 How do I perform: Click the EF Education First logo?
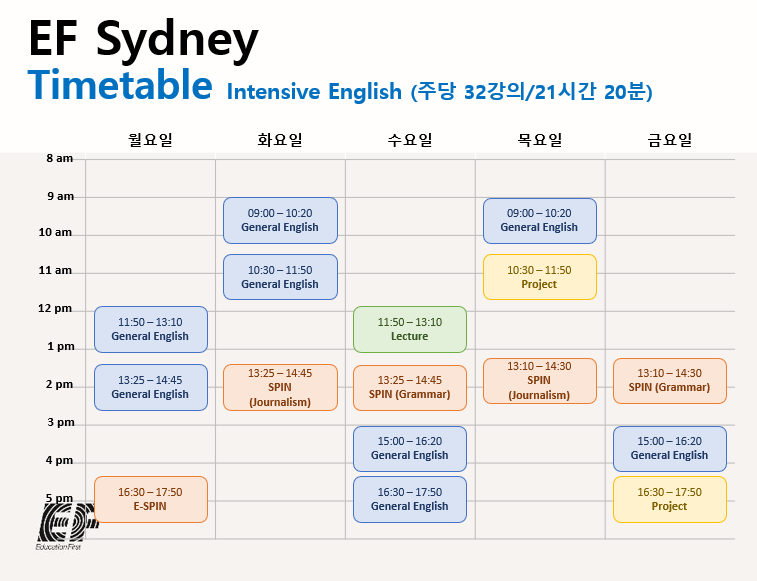(66, 526)
